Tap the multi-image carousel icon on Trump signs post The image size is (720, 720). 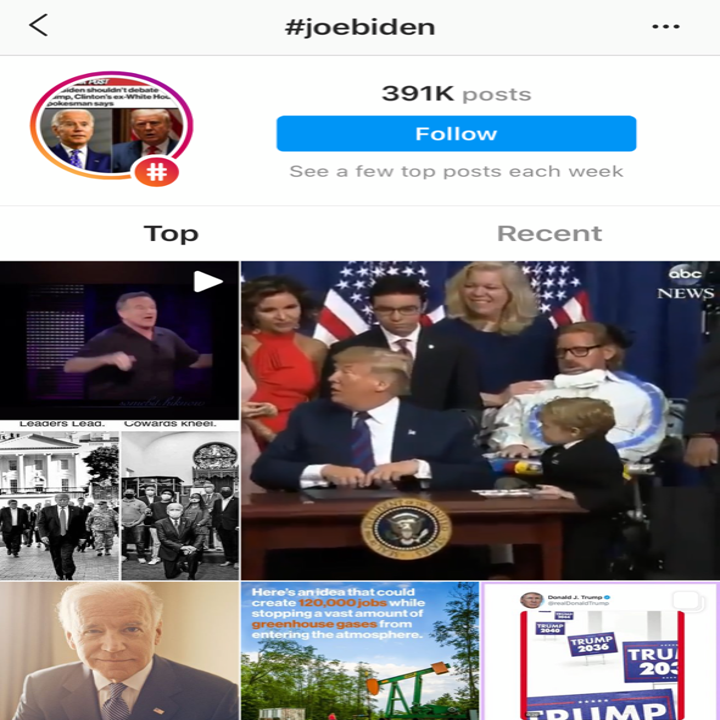point(686,600)
